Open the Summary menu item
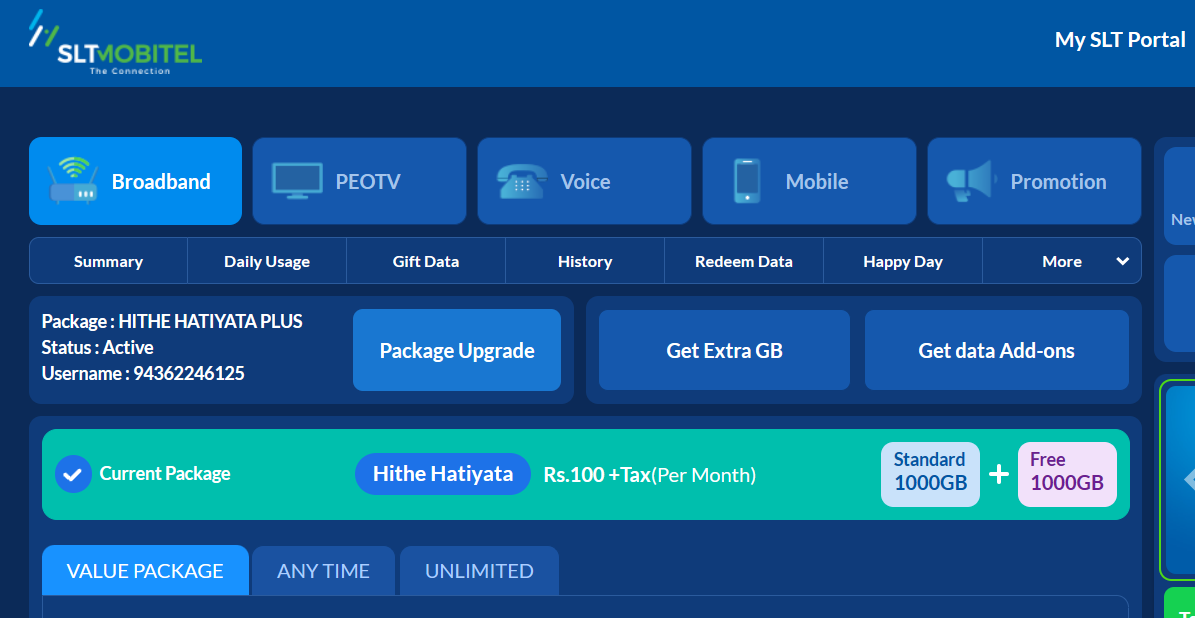Image resolution: width=1195 pixels, height=618 pixels. point(108,261)
